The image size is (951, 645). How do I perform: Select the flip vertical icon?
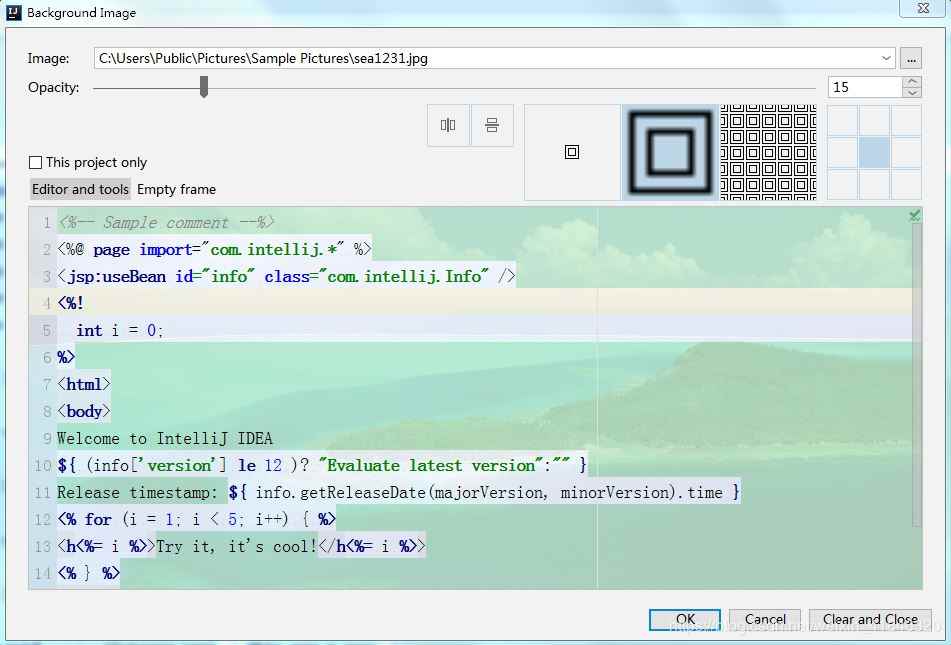click(x=491, y=125)
